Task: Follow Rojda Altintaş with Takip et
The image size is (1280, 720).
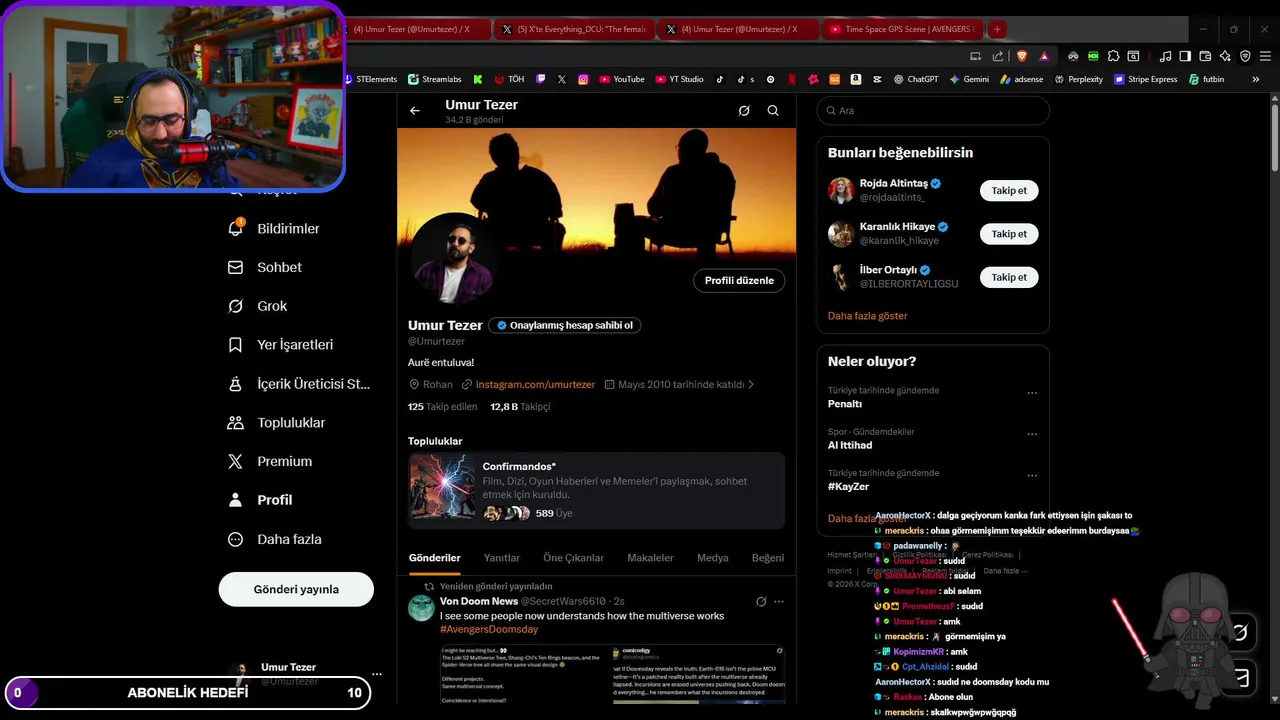Action: click(1009, 190)
